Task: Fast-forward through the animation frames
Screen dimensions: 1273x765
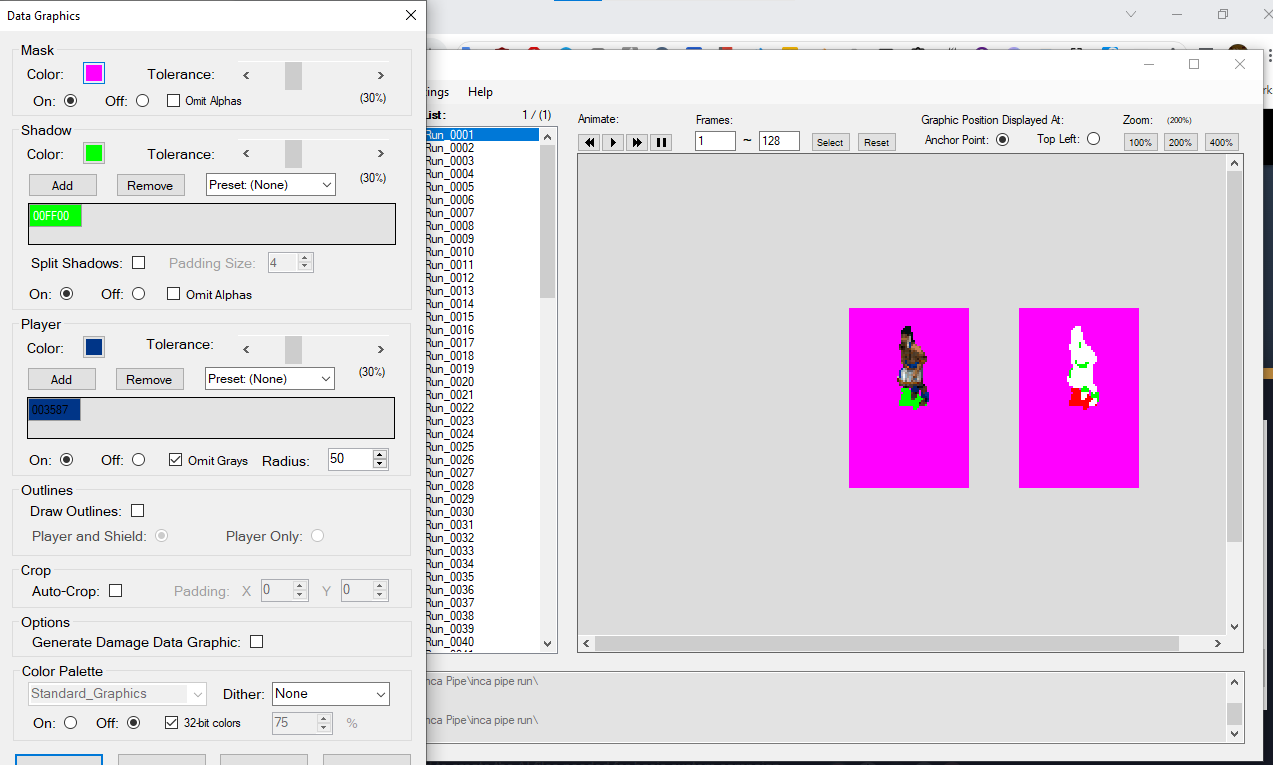Action: pos(637,142)
